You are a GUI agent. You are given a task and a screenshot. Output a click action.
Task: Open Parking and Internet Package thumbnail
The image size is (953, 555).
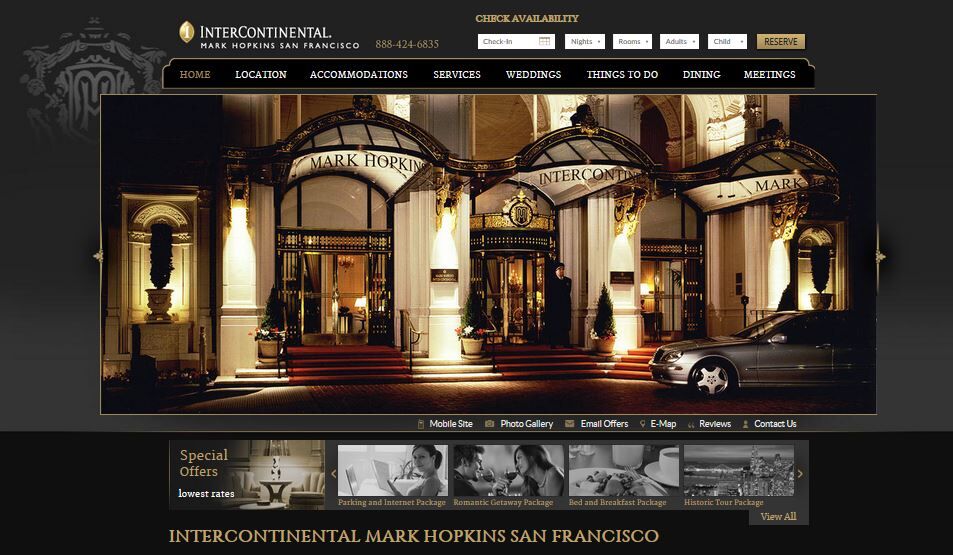pos(393,470)
